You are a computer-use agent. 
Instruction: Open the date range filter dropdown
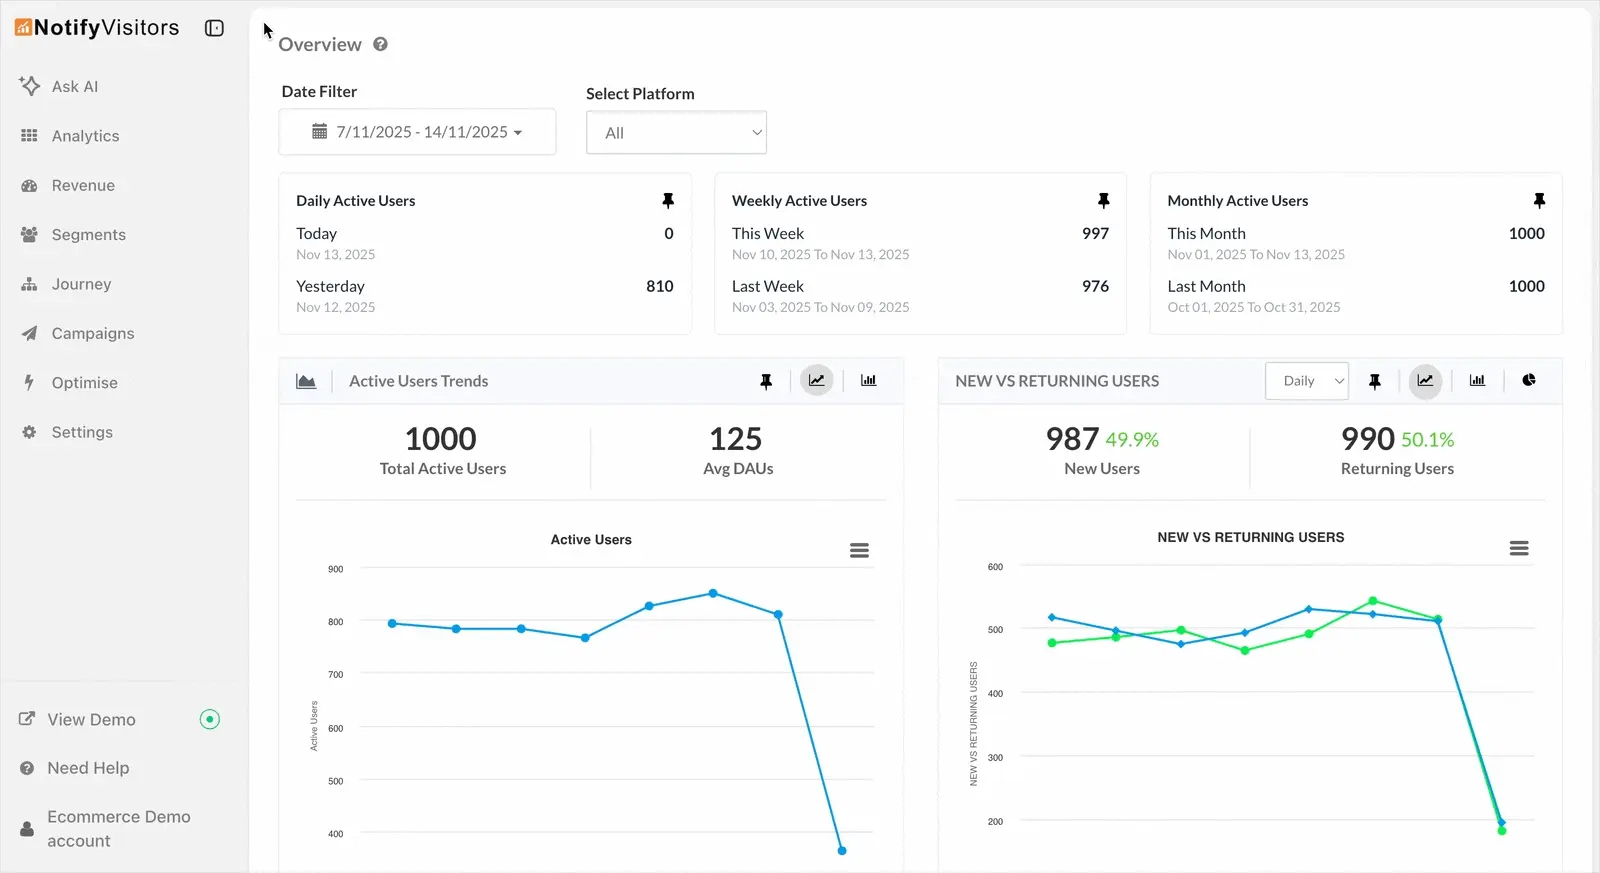(x=417, y=132)
